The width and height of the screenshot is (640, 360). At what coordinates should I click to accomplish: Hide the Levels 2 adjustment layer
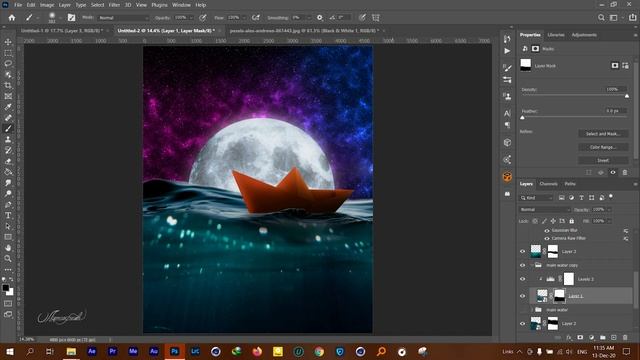pos(522,279)
